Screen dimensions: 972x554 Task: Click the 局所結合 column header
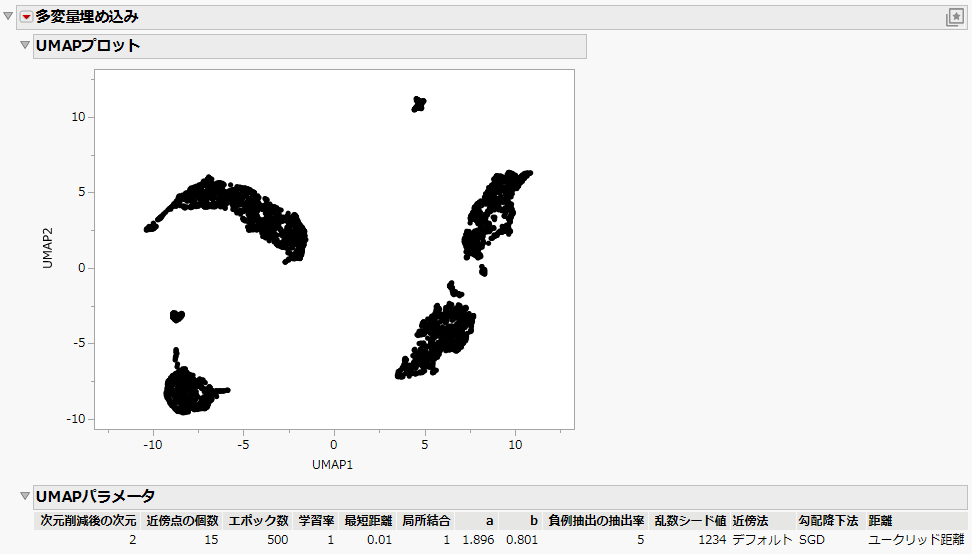426,521
